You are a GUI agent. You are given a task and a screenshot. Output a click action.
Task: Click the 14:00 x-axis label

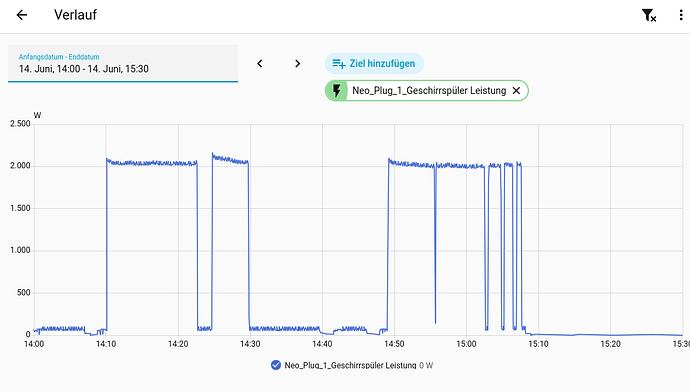34,344
